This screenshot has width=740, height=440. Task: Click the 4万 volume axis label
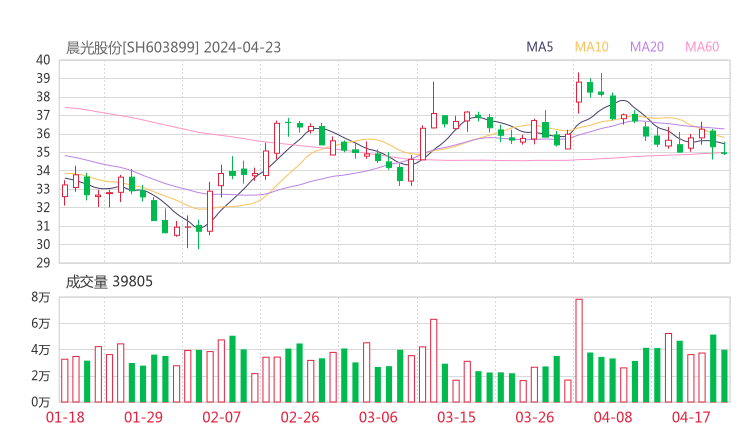coord(41,350)
